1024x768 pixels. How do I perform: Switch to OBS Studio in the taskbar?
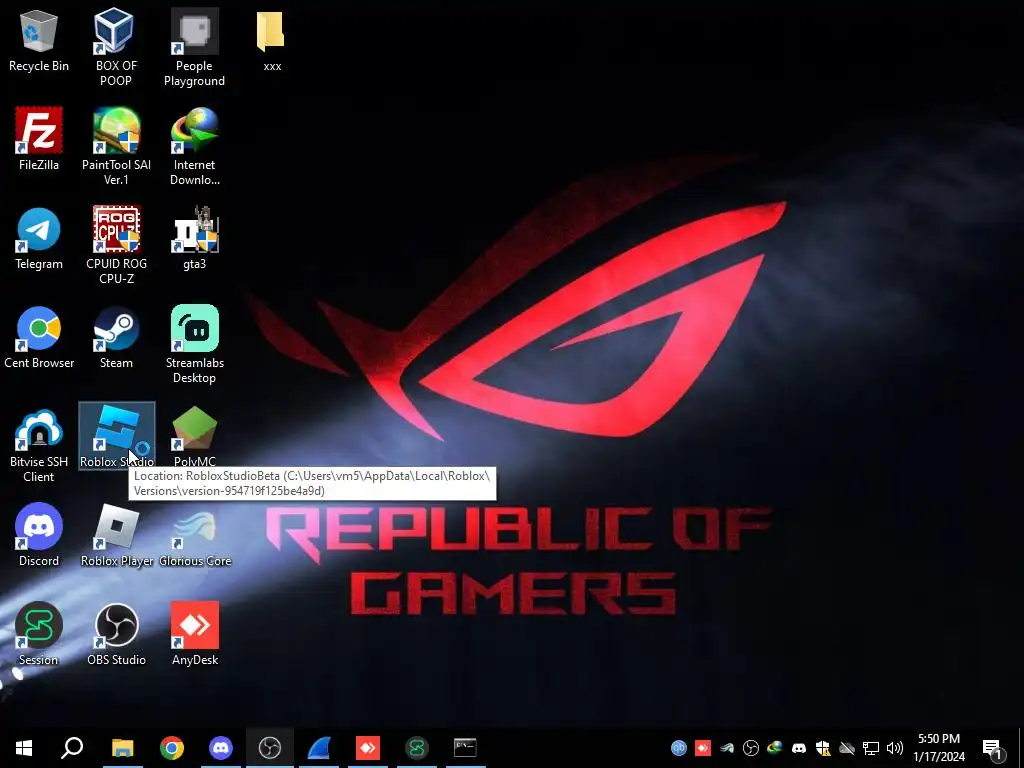point(270,748)
